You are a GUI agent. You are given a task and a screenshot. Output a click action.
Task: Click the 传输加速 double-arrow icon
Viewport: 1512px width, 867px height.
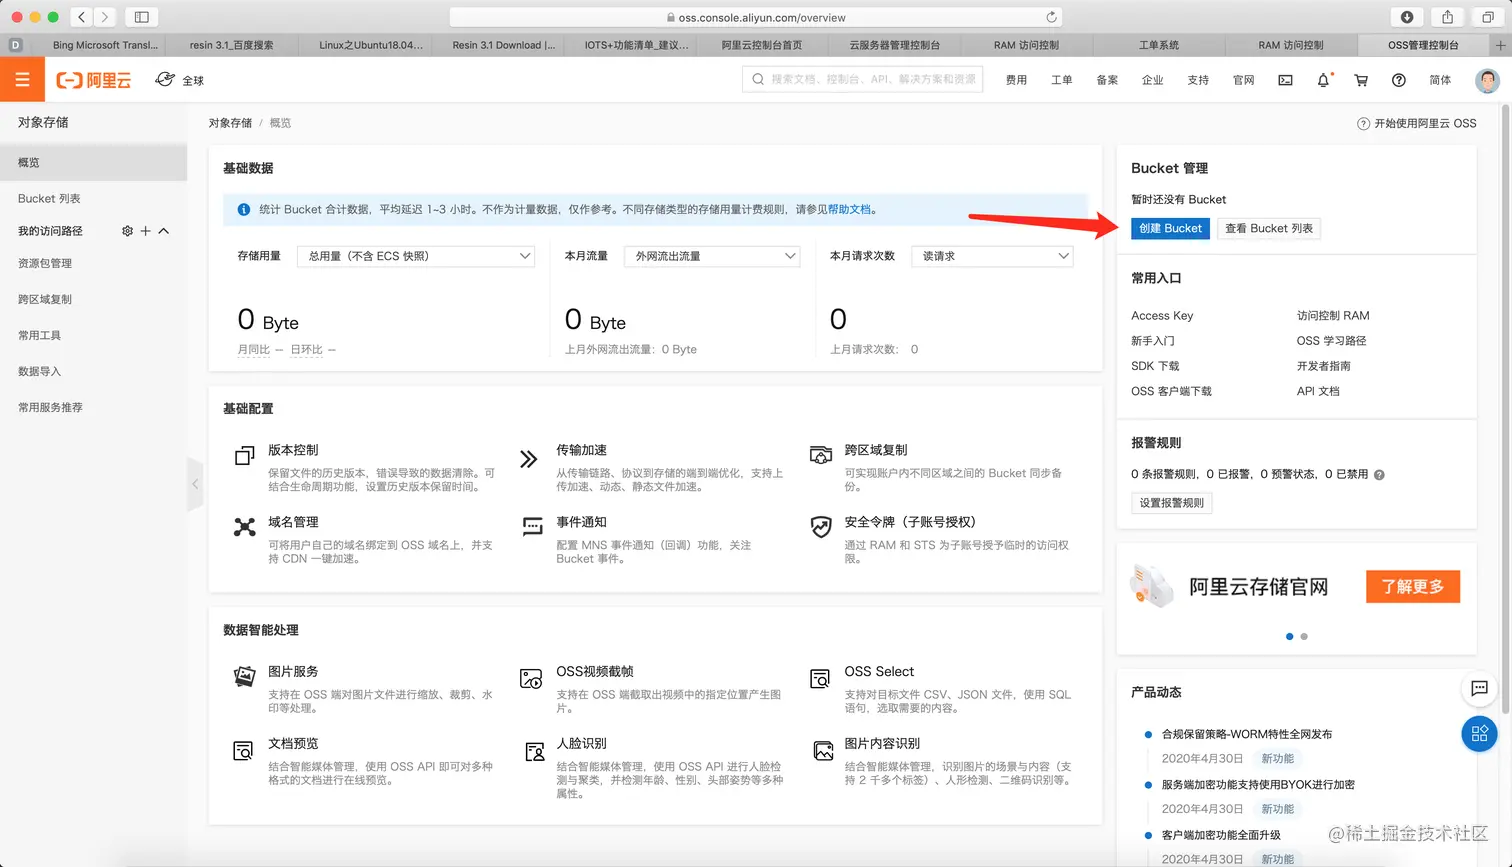point(529,458)
